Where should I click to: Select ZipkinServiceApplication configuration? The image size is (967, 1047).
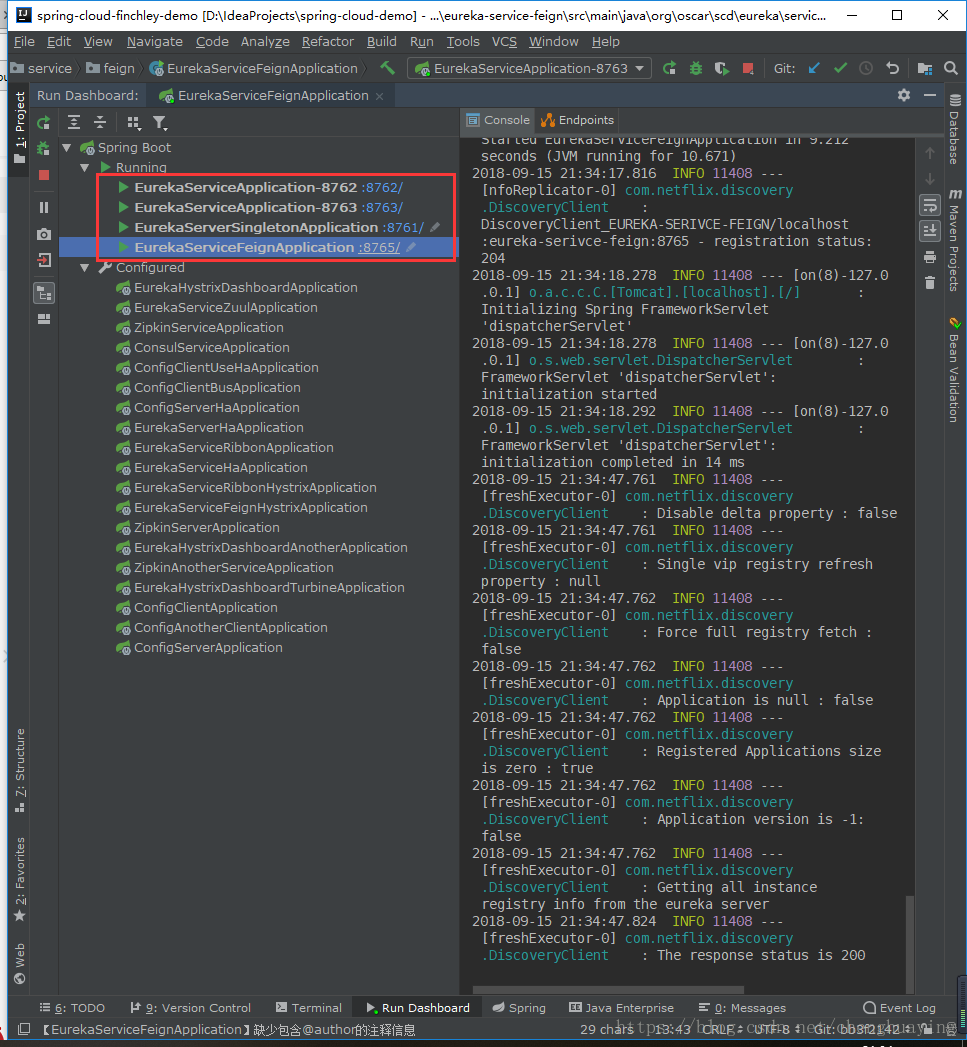pyautogui.click(x=208, y=328)
